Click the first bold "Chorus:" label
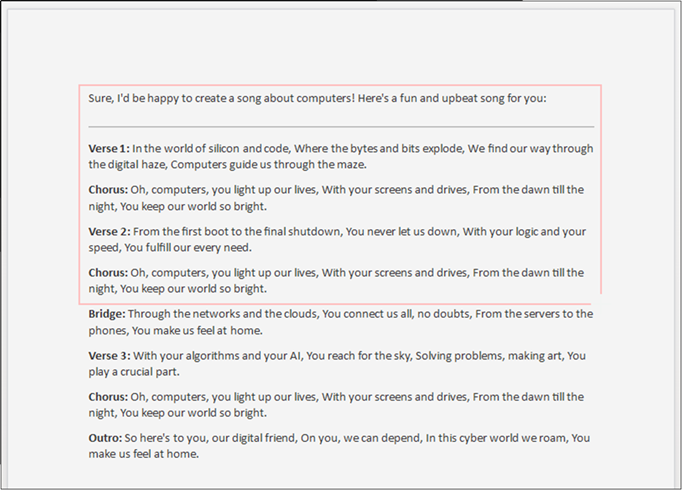 pyautogui.click(x=108, y=190)
